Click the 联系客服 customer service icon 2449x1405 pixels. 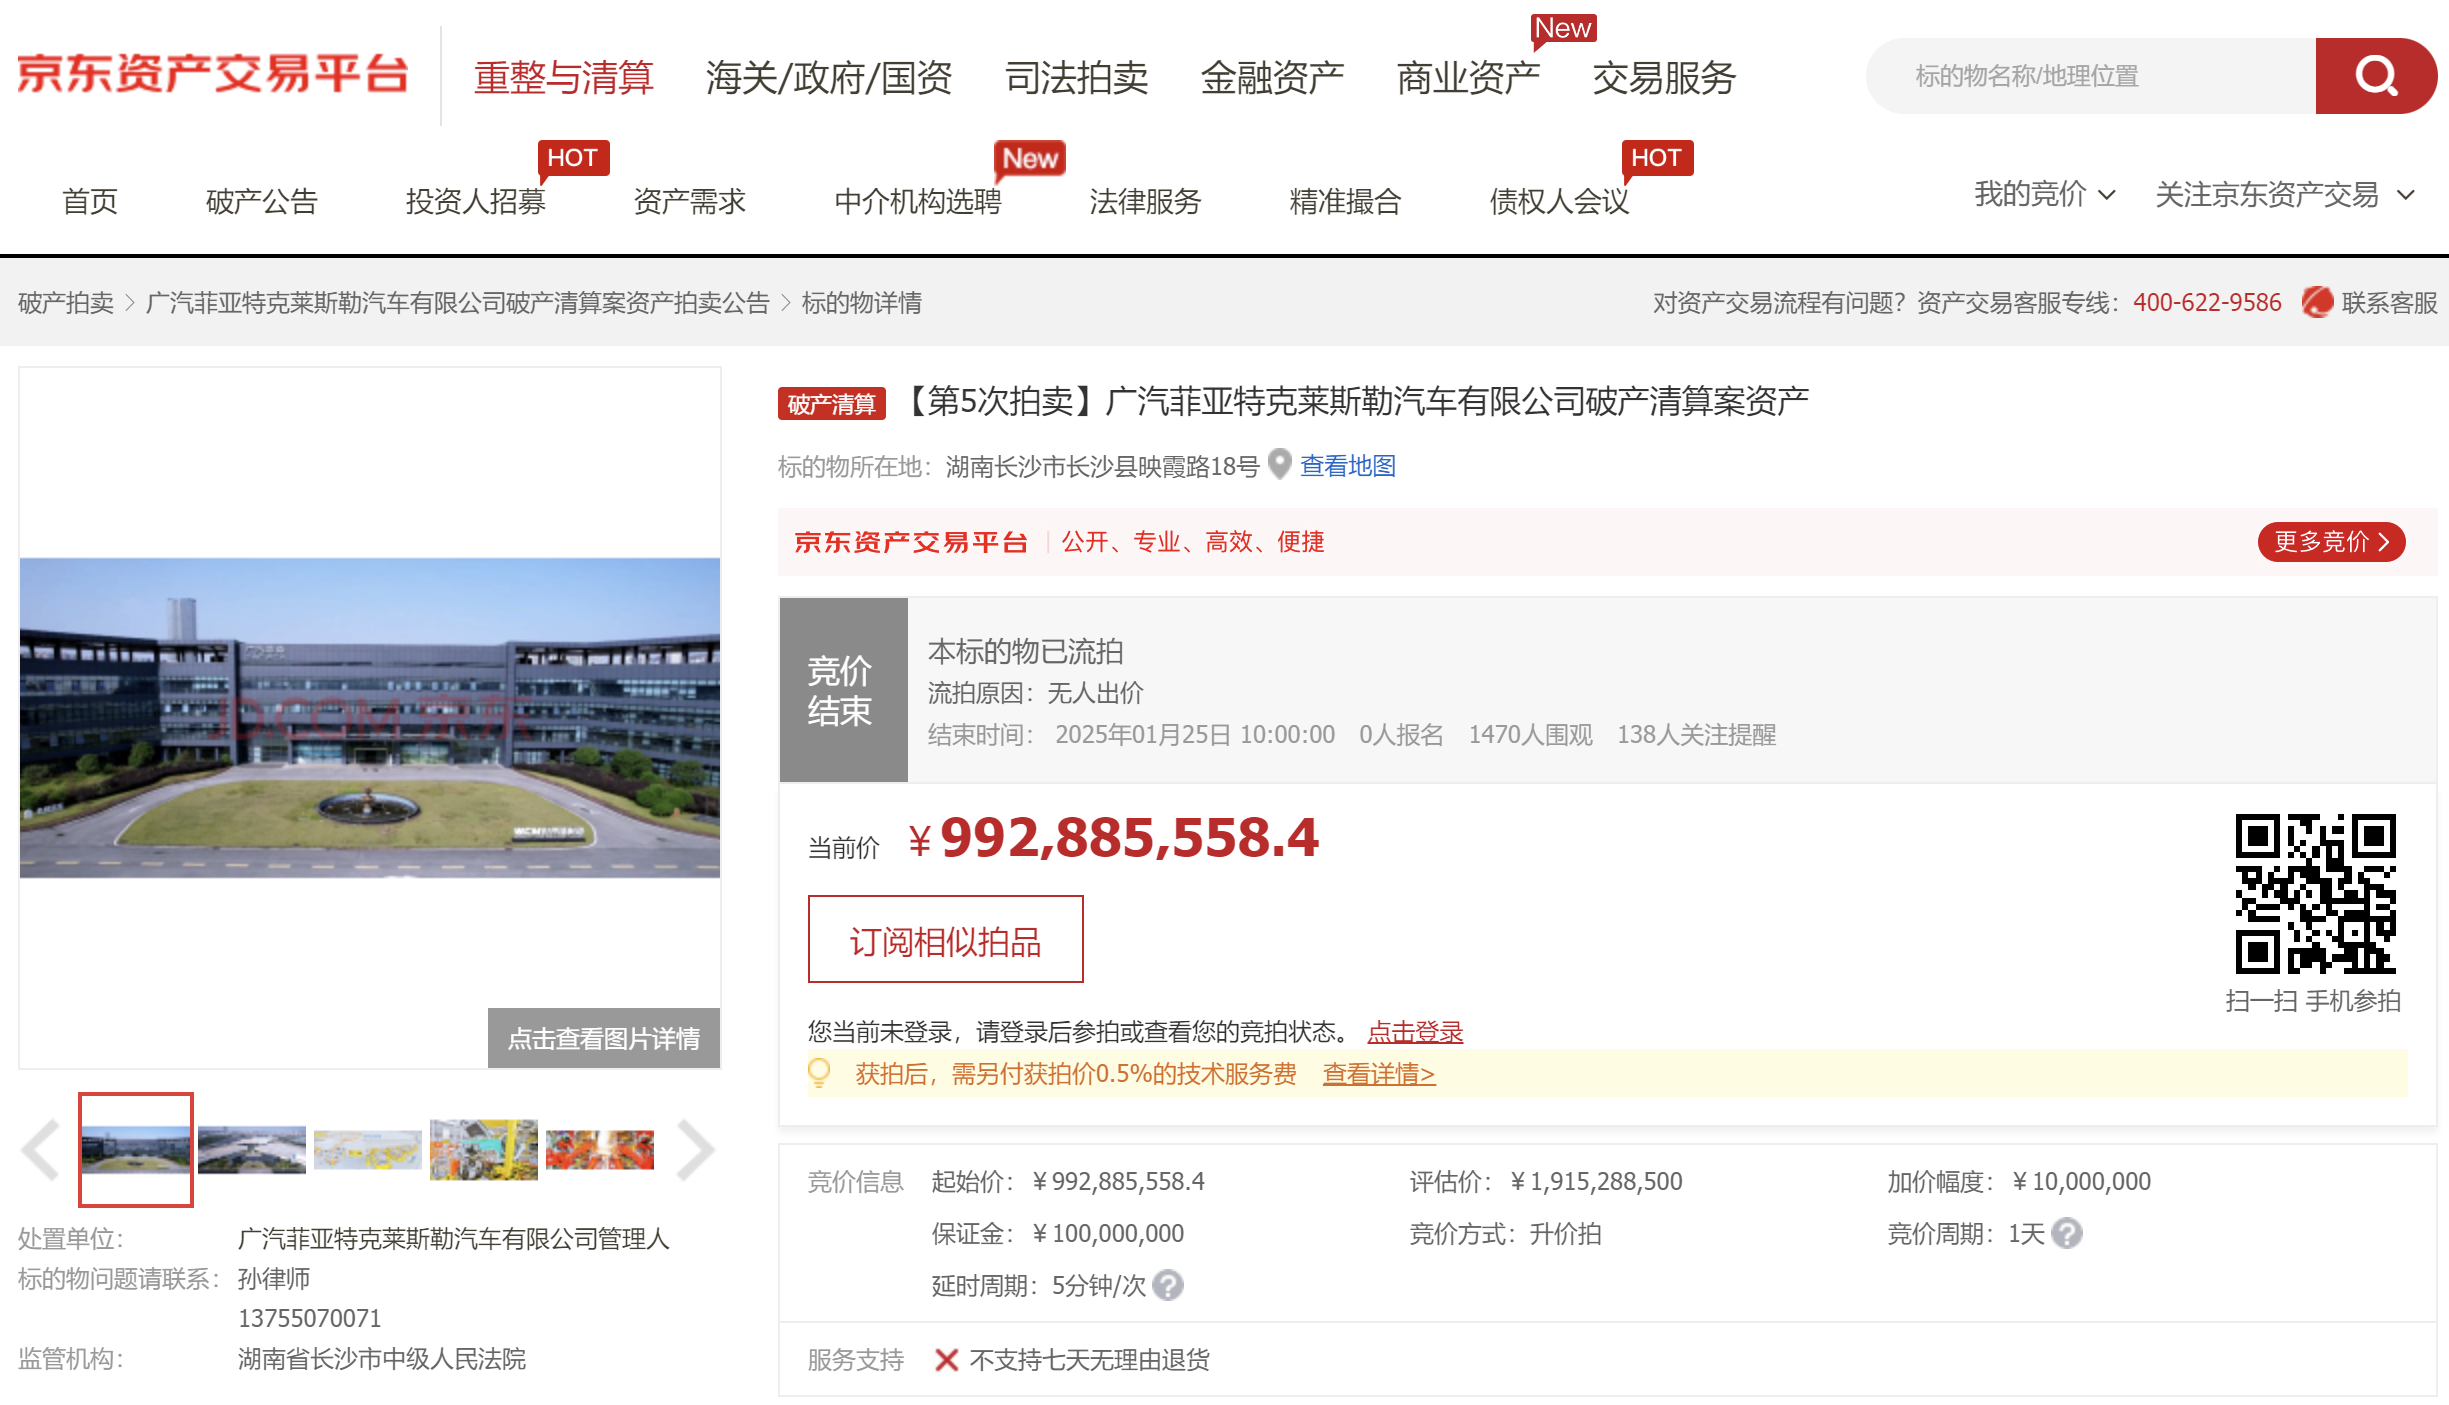2316,302
